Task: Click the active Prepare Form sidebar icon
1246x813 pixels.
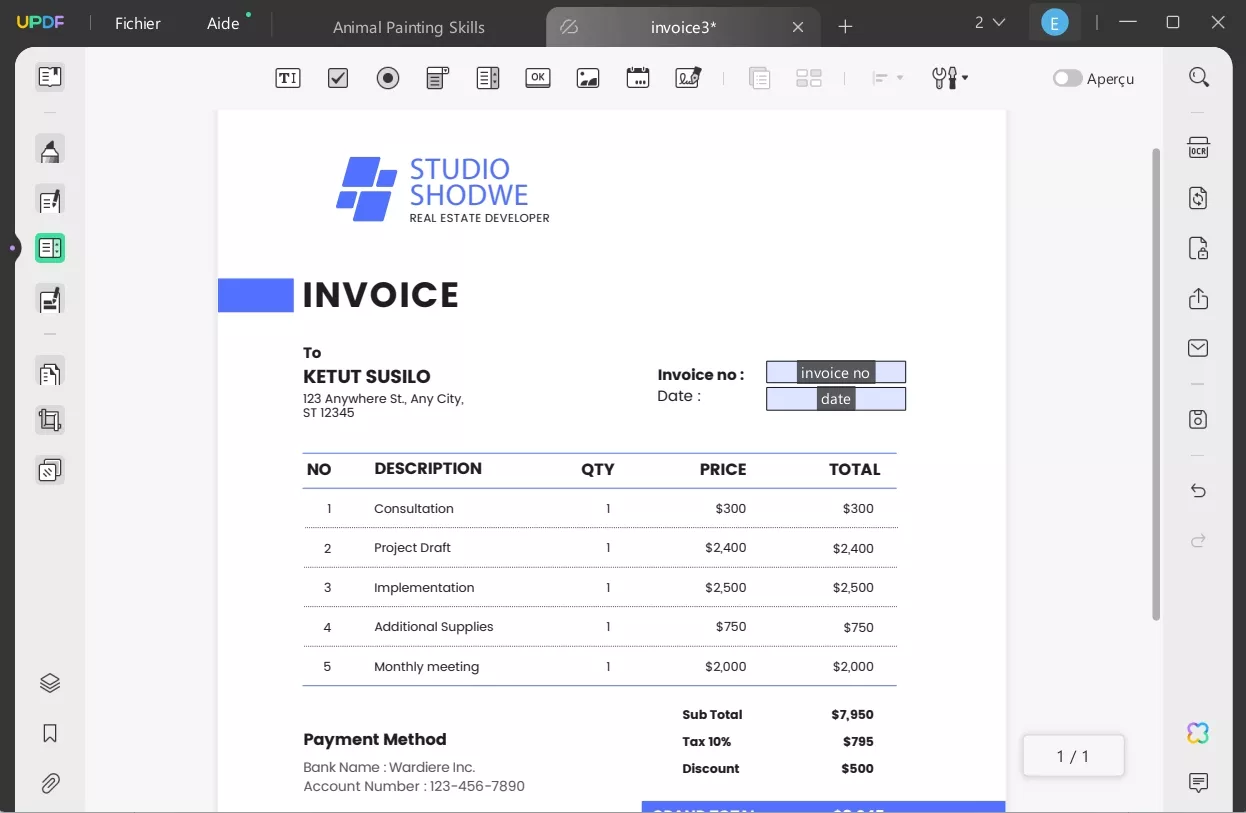Action: (x=50, y=248)
